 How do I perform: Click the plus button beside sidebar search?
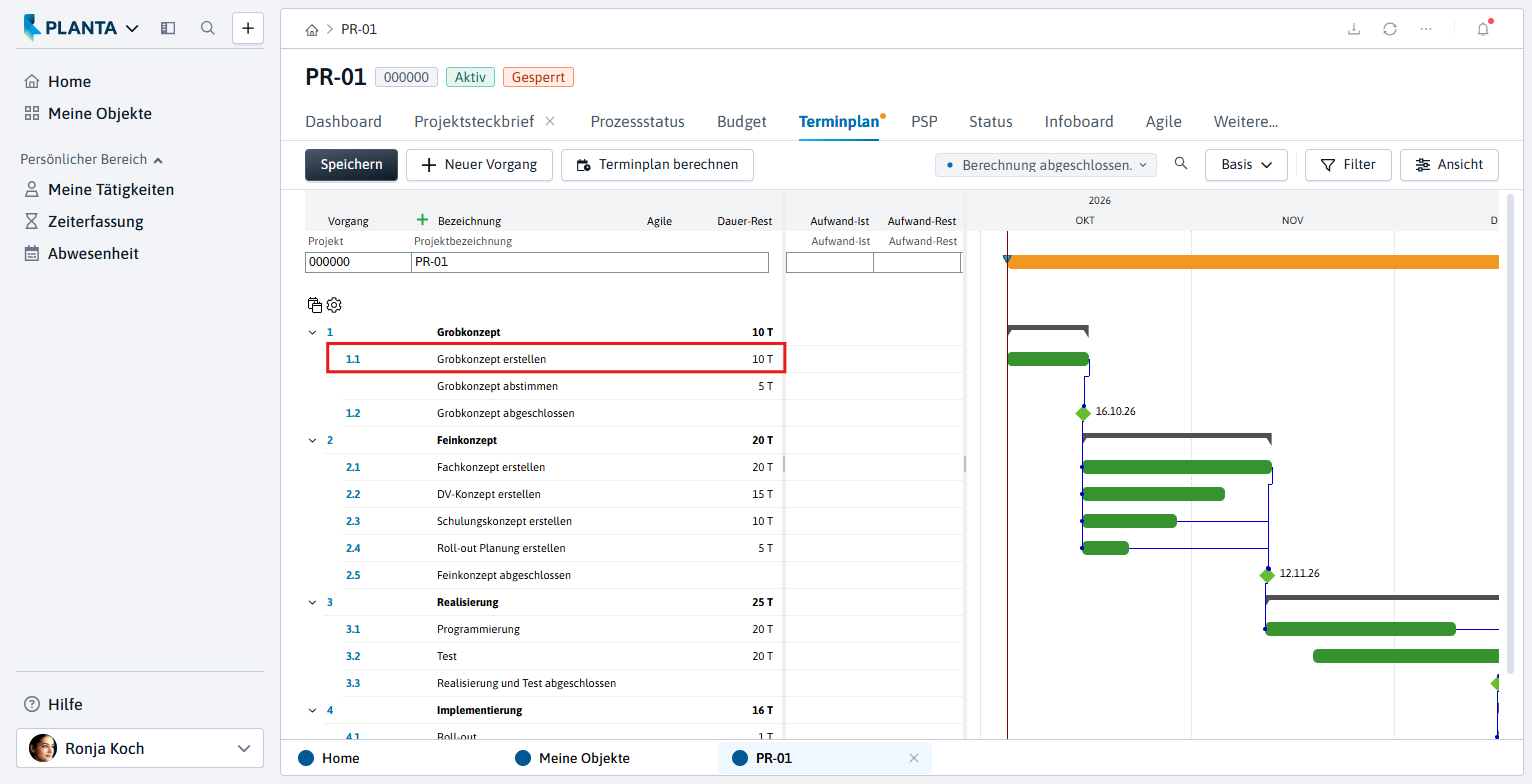pos(248,28)
